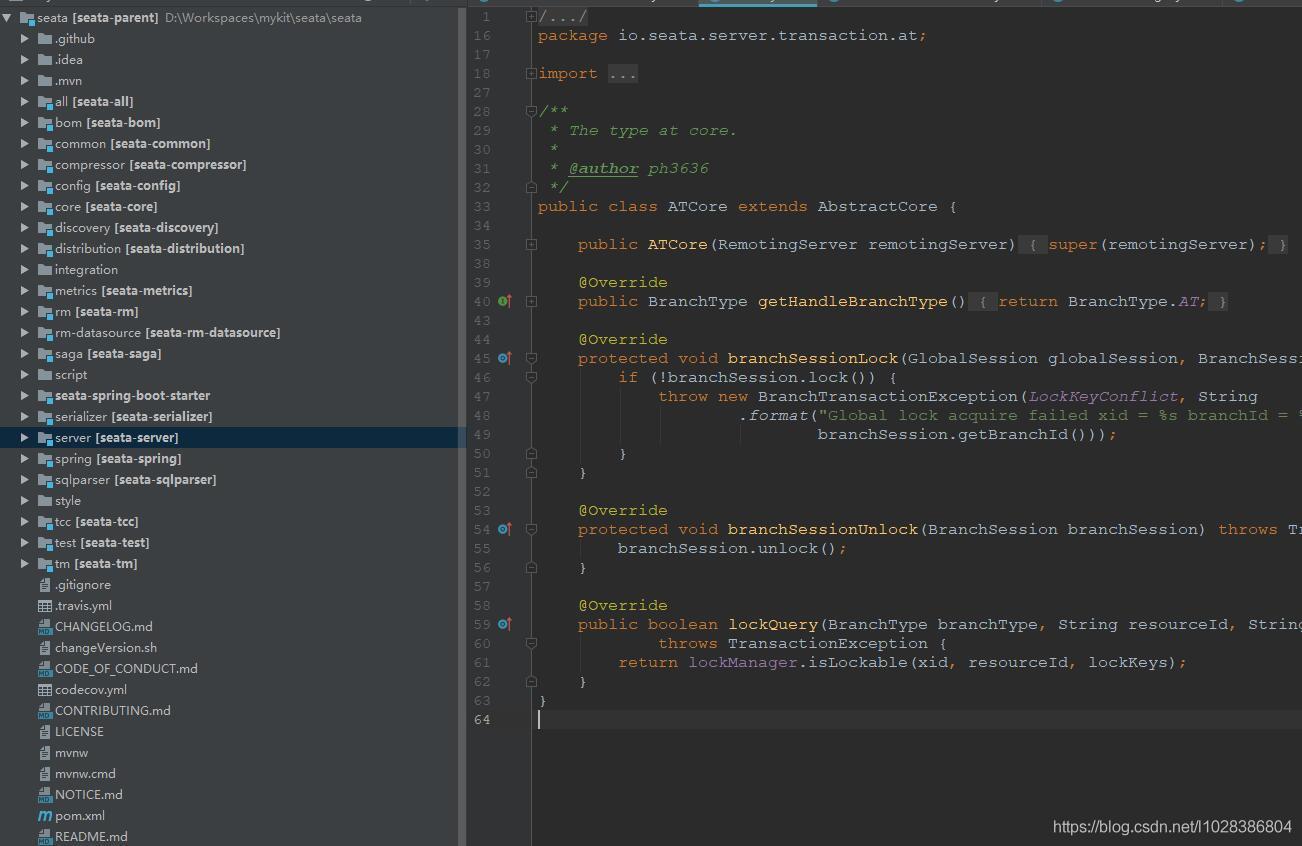
Task: Click the metrics module folder icon
Action: 45,290
